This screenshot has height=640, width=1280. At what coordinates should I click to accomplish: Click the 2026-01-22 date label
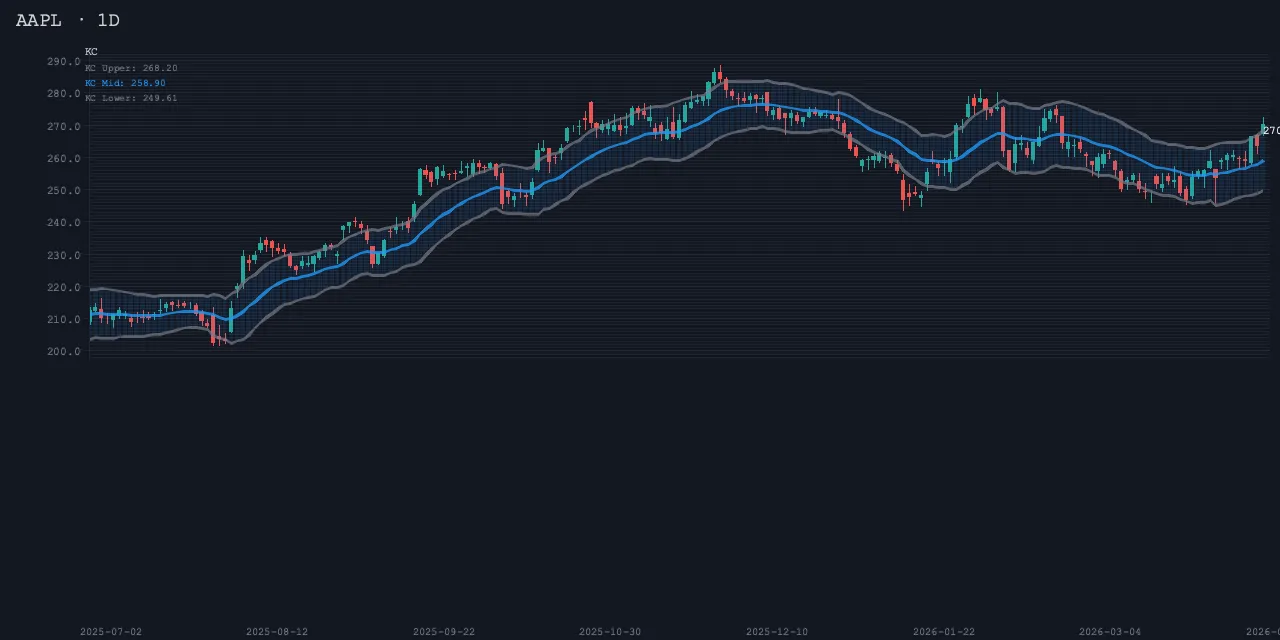pos(943,632)
